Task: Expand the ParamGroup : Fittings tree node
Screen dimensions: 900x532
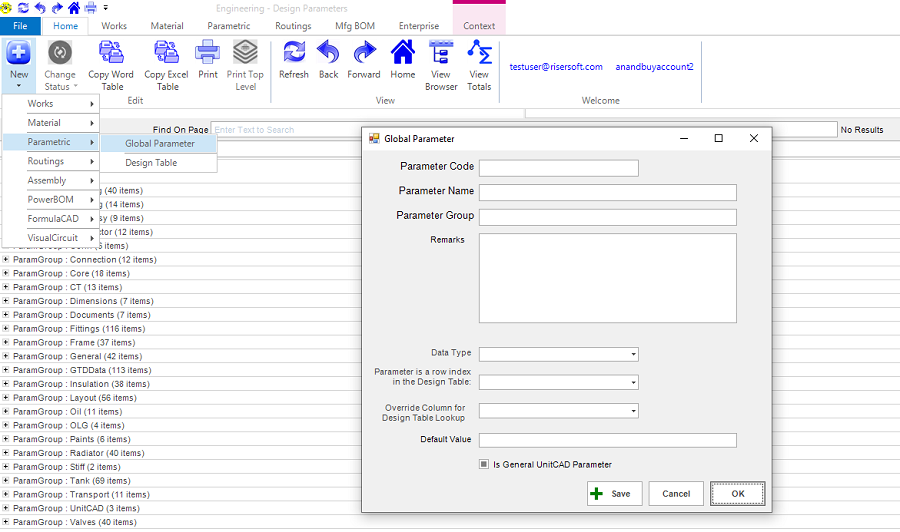Action: tap(6, 329)
